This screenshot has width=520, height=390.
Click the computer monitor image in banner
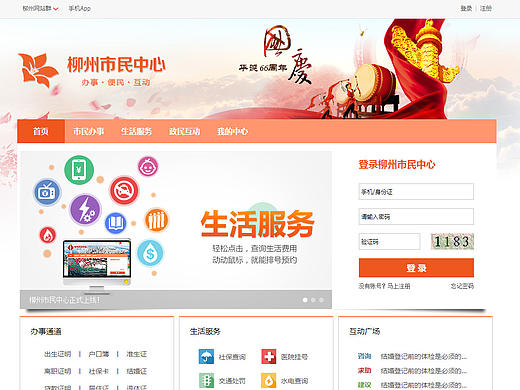pos(97,265)
